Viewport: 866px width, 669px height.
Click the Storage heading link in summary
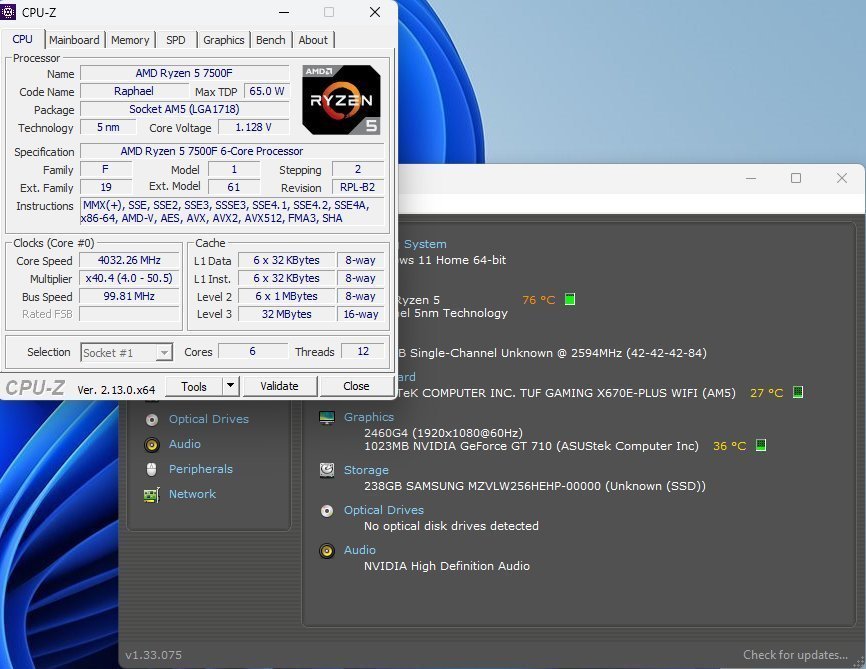tap(366, 470)
